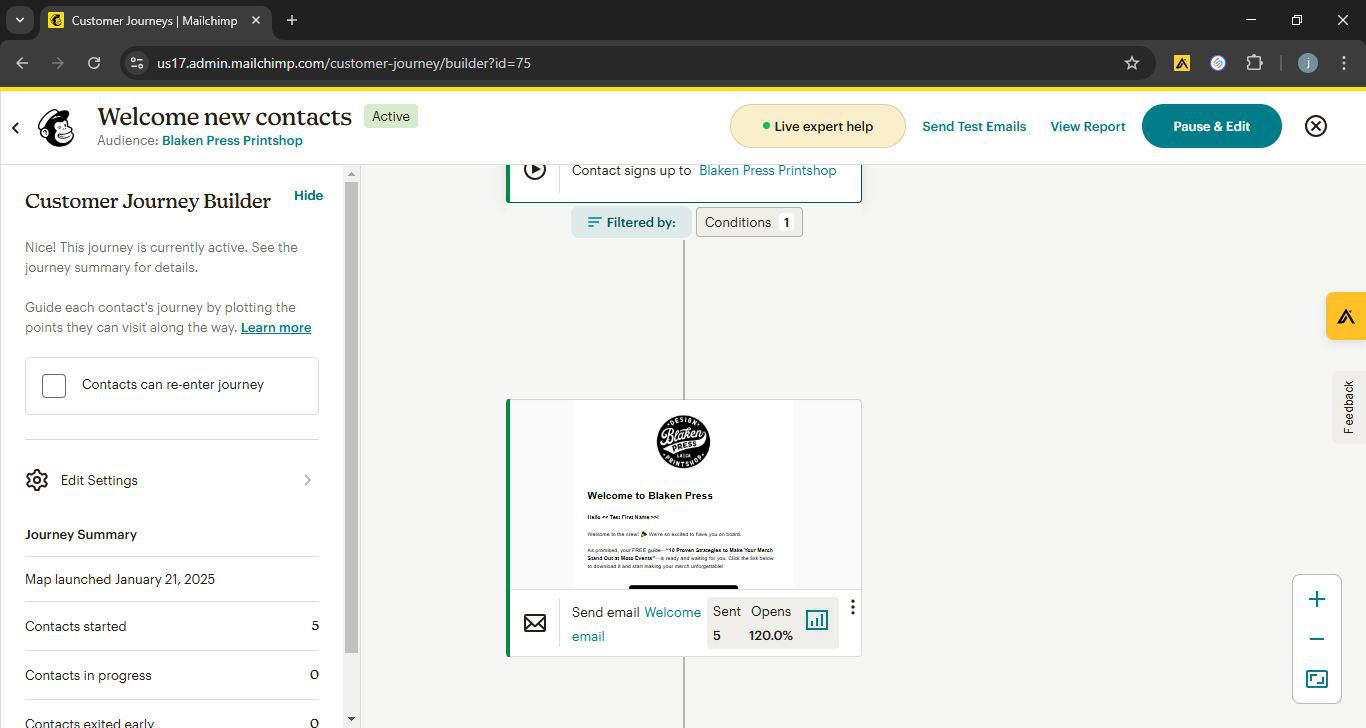Screen dimensions: 1366x728
Task: Hide the Customer Journey Builder panel
Action: pos(308,195)
